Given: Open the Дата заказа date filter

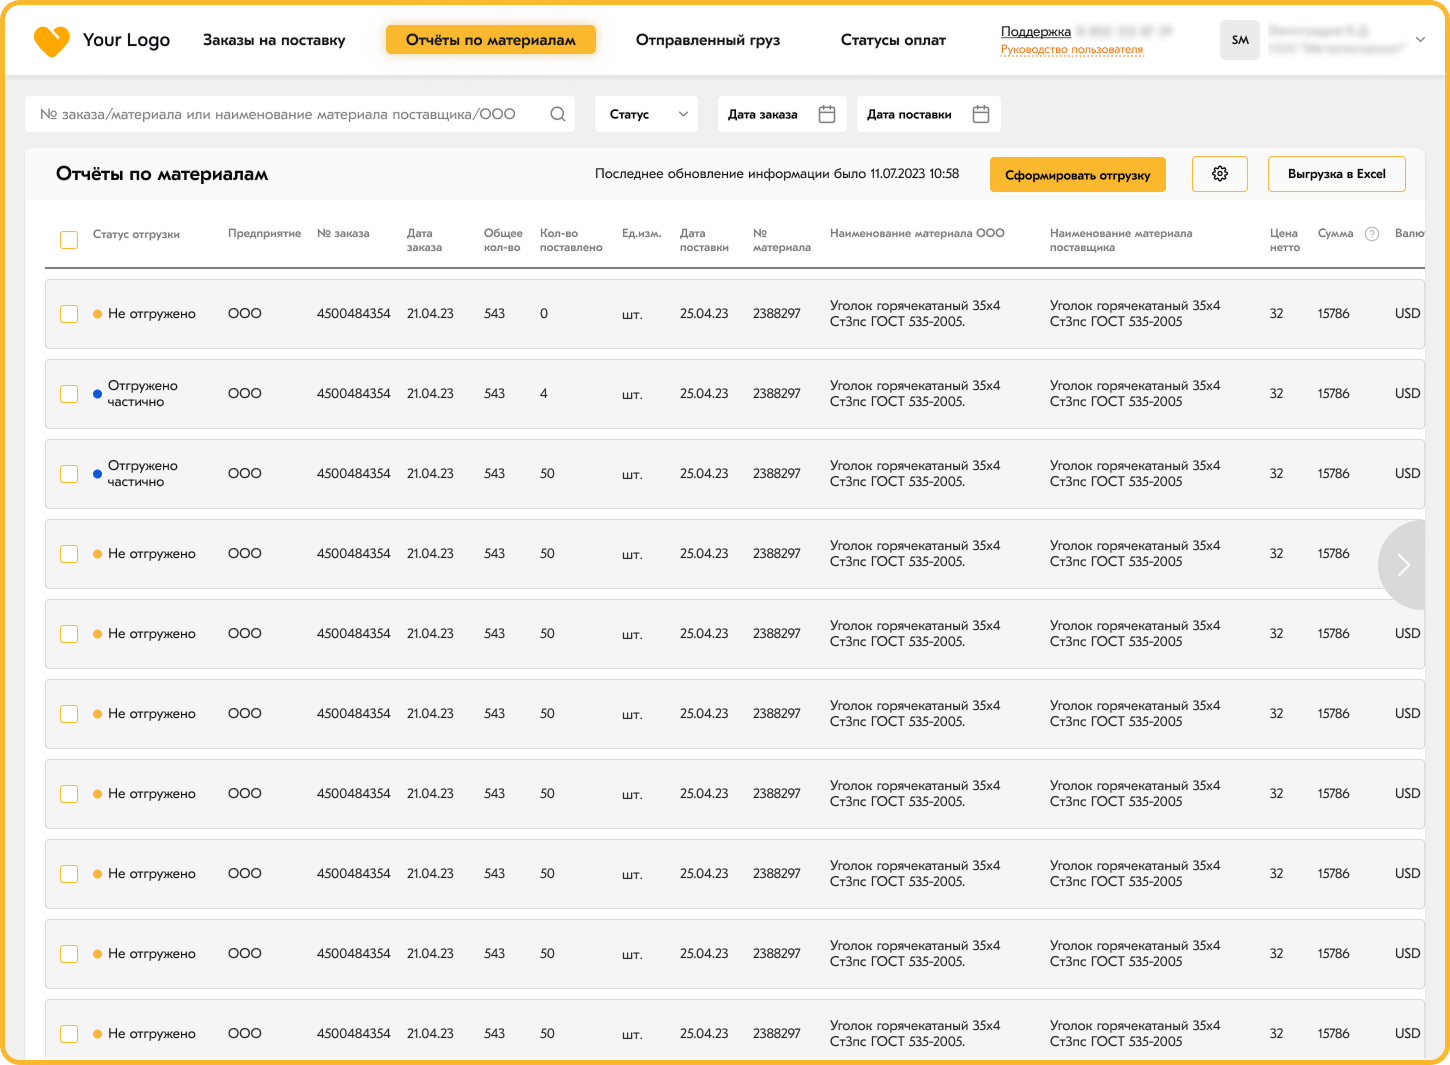Looking at the screenshot, I should 782,114.
